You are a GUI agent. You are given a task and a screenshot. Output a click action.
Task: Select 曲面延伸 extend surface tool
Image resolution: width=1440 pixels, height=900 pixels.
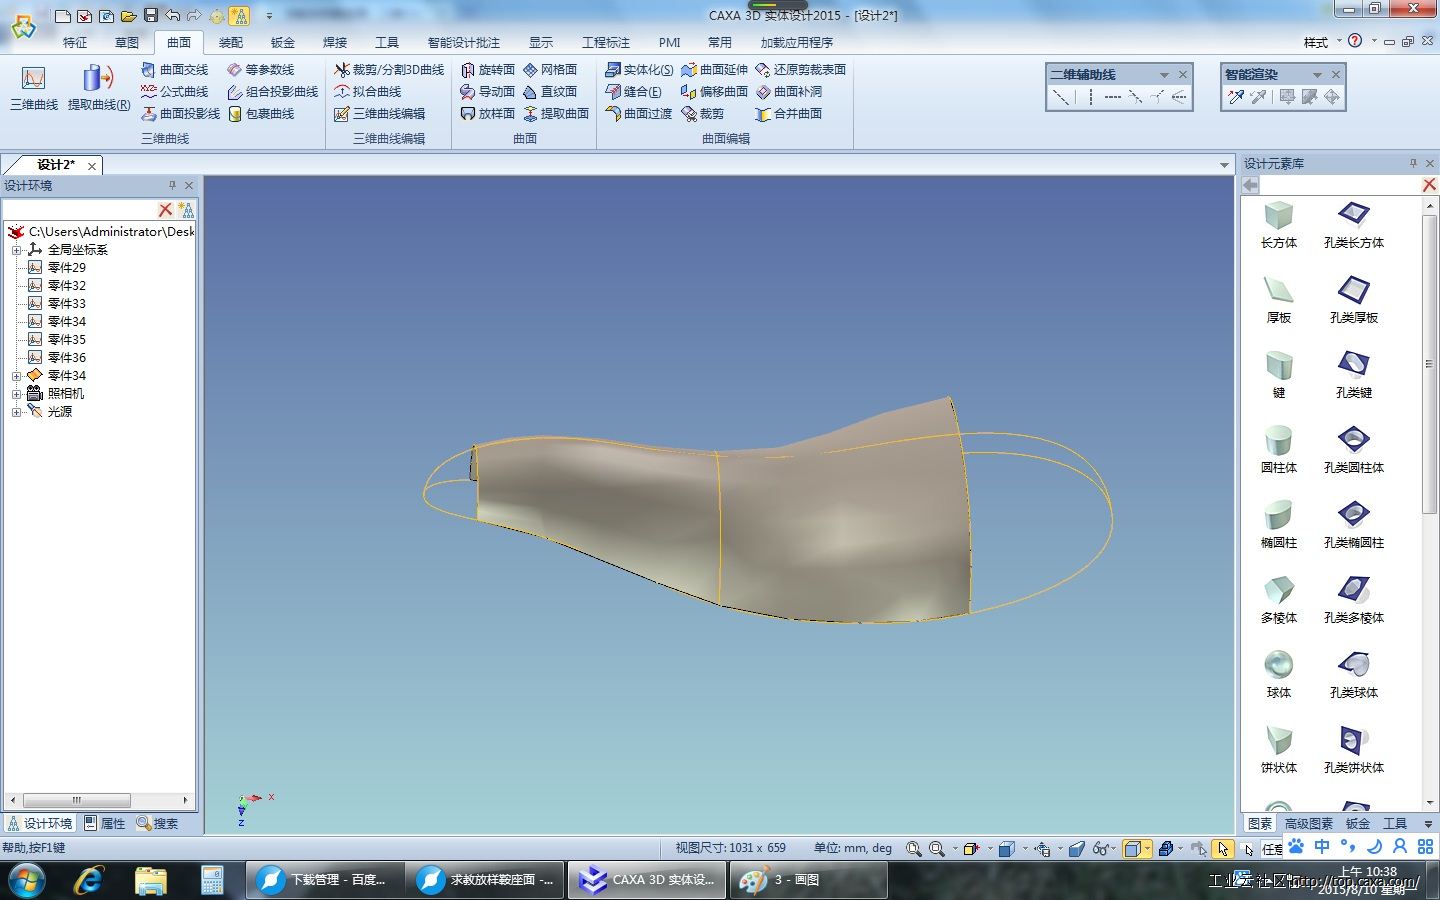click(714, 70)
